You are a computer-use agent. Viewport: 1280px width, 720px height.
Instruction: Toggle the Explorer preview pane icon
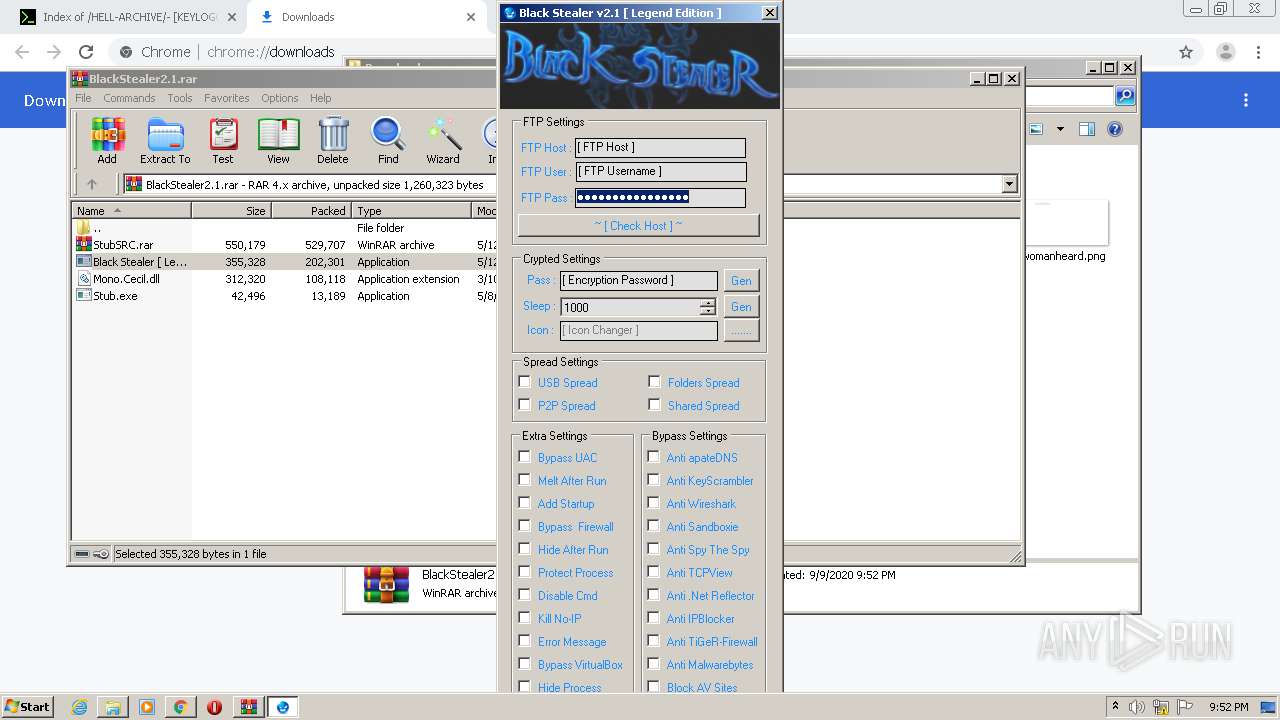(1087, 129)
